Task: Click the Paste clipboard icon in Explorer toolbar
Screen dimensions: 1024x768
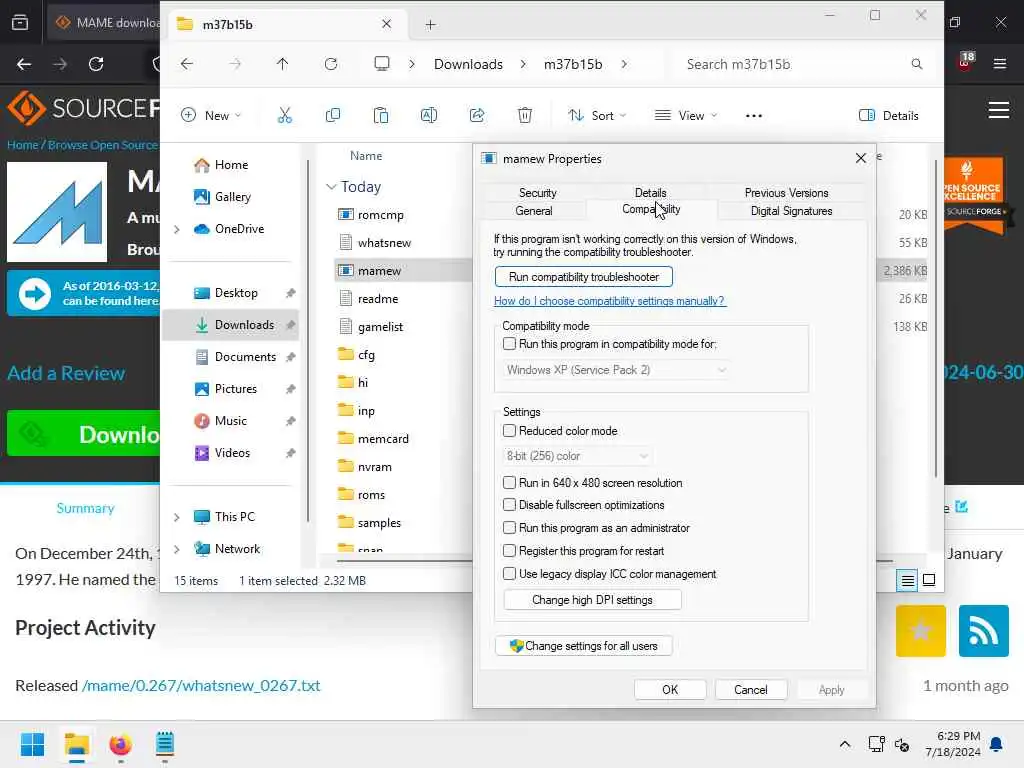Action: 381,116
